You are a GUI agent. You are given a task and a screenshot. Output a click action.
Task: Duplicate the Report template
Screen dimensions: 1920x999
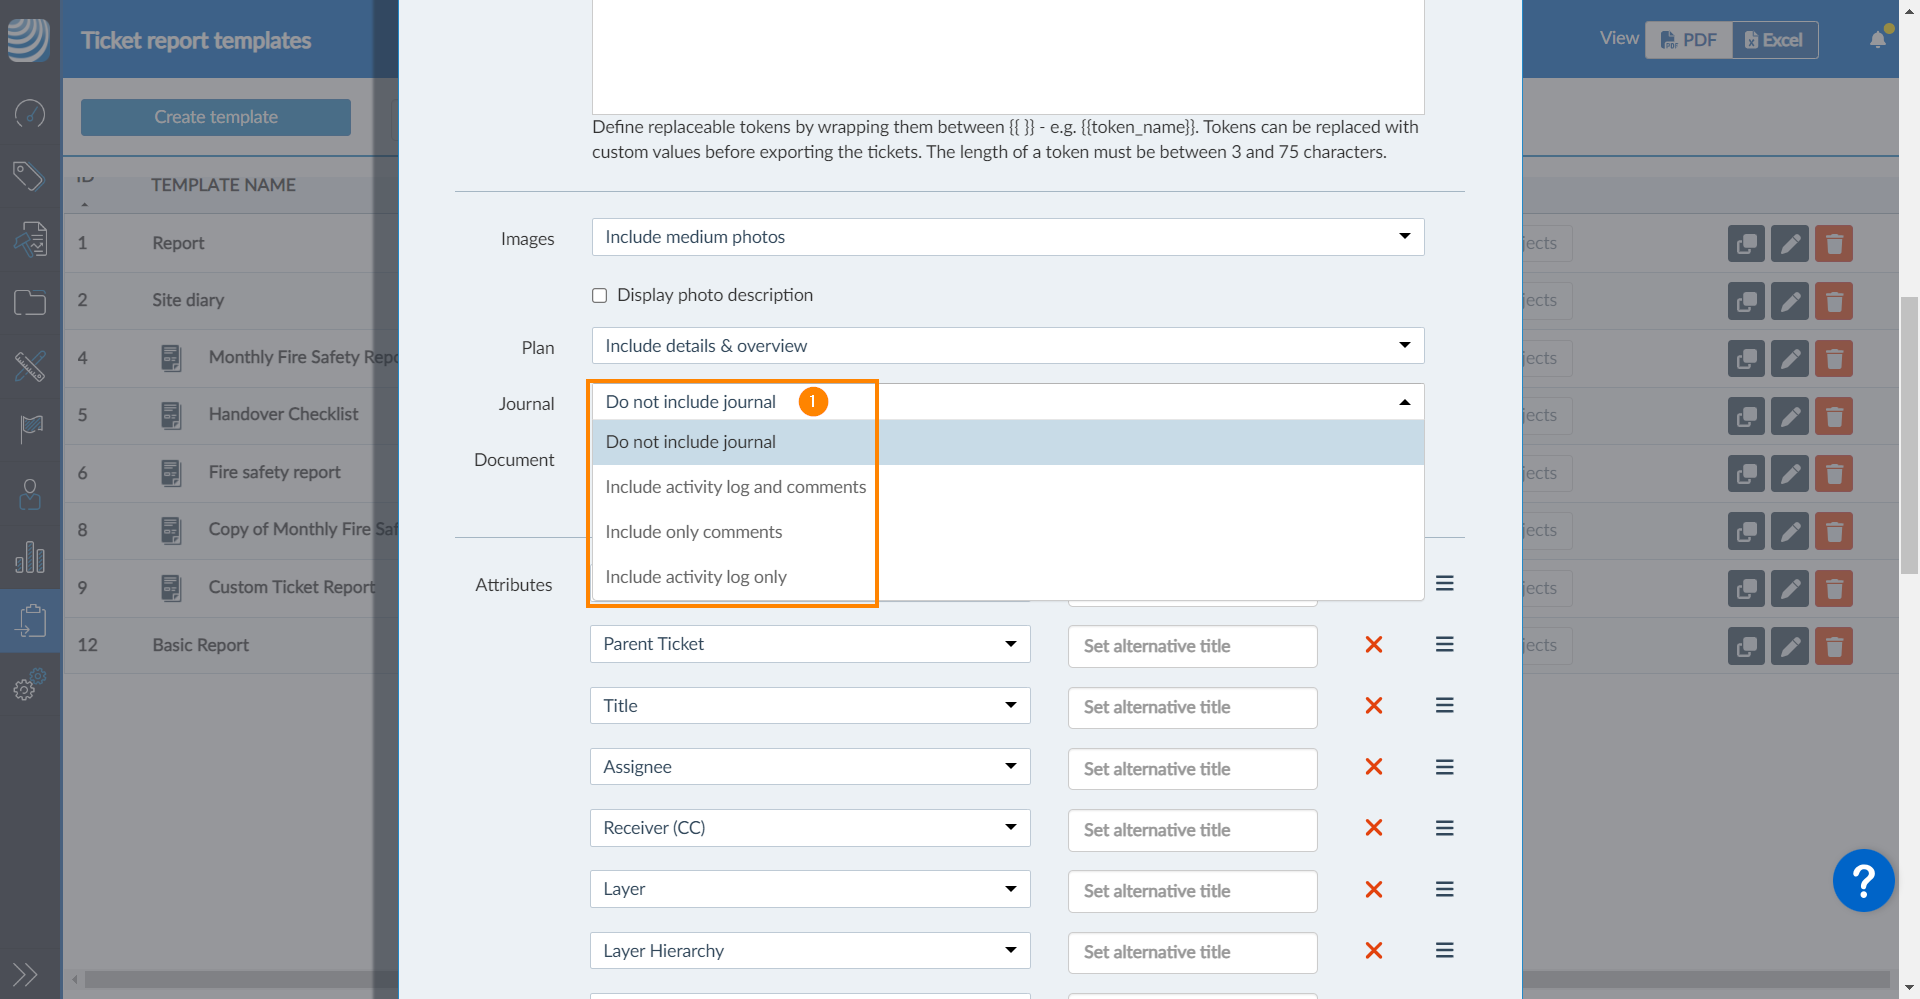[x=1746, y=244]
